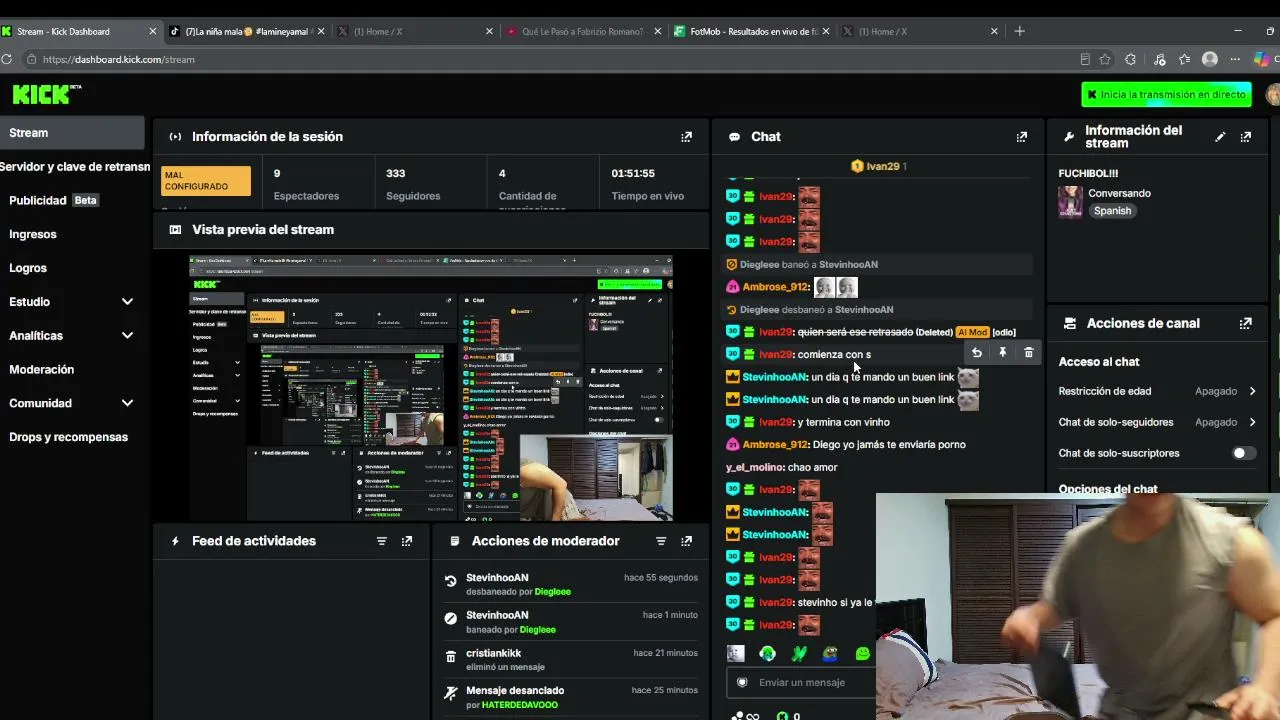The width and height of the screenshot is (1280, 720).
Task: Open a new browser tab
Action: 1019,31
